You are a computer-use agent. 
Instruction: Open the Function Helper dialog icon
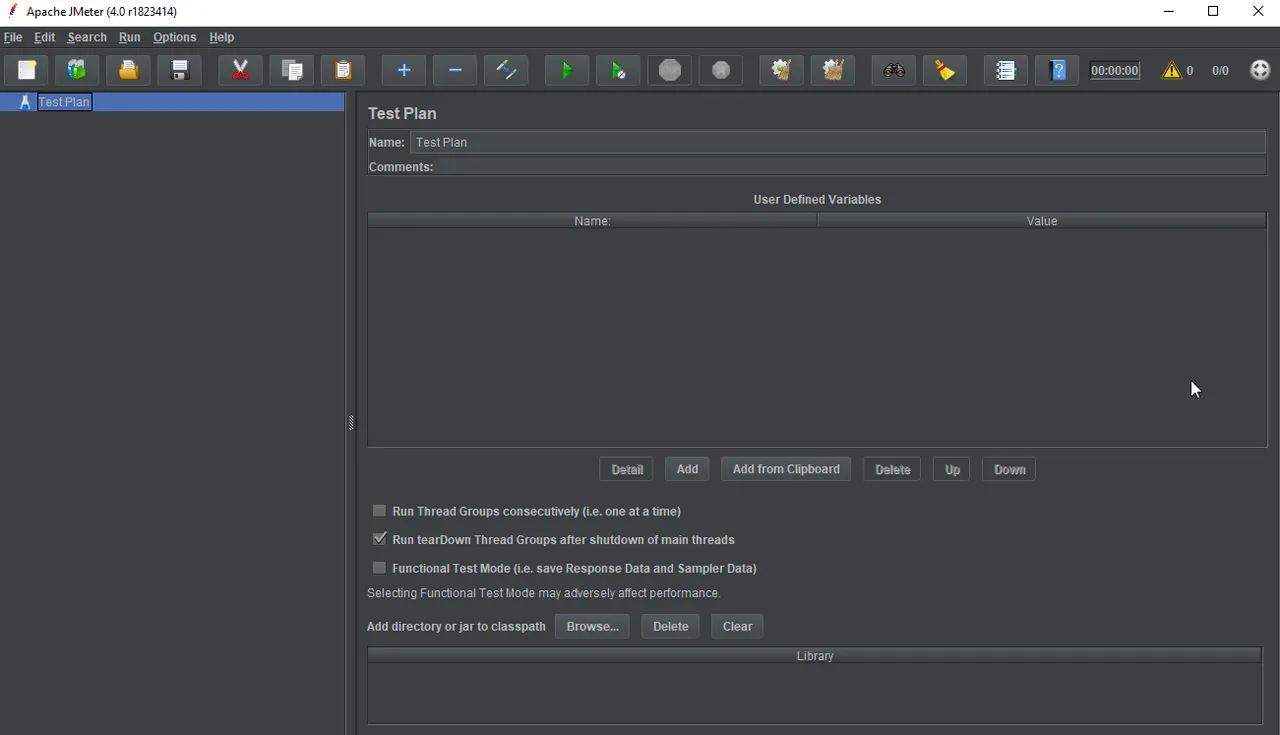click(x=1006, y=70)
